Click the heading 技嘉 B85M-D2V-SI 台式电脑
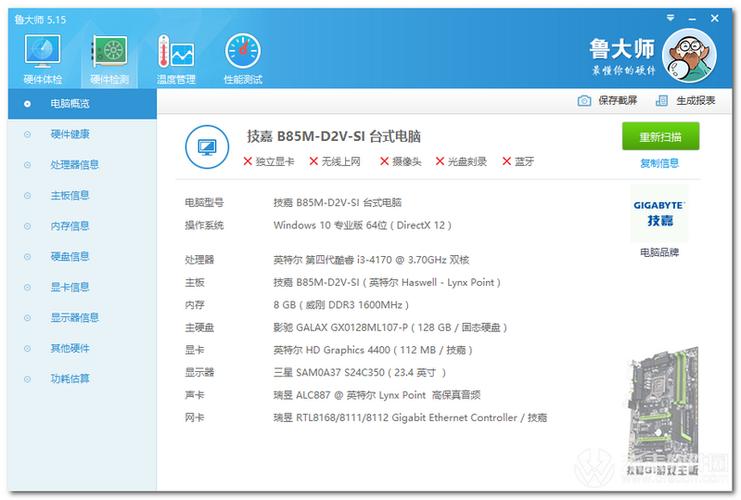The image size is (741, 500). [334, 137]
